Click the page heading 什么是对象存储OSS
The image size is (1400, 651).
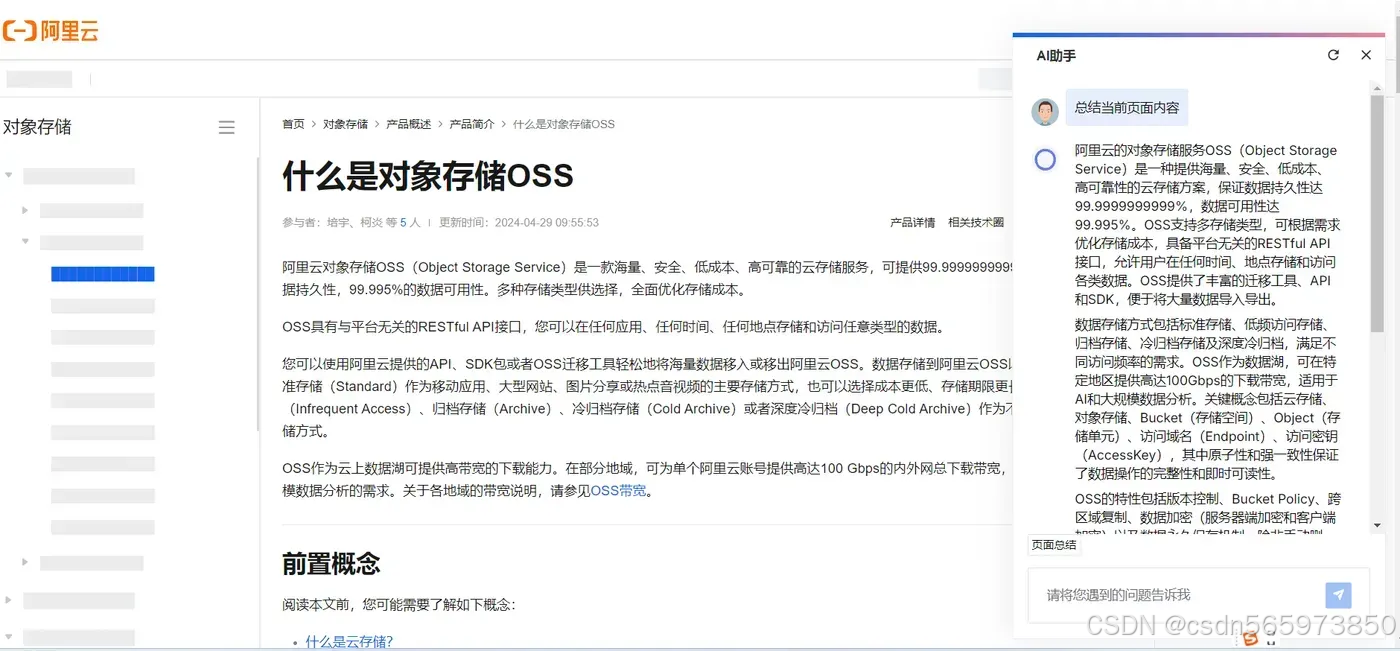(x=428, y=176)
